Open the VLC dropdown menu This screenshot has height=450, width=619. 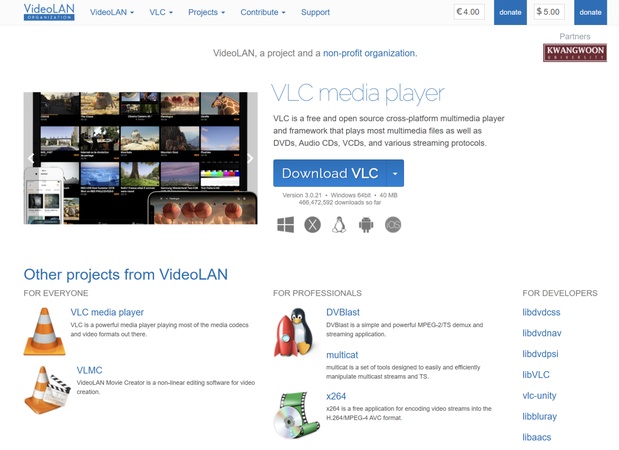[x=161, y=12]
